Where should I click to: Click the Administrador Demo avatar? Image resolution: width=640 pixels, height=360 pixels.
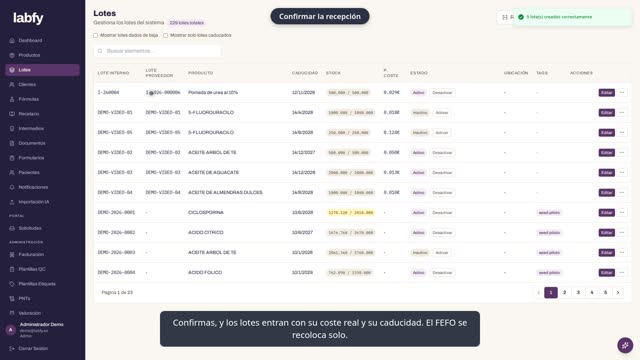tap(11, 330)
